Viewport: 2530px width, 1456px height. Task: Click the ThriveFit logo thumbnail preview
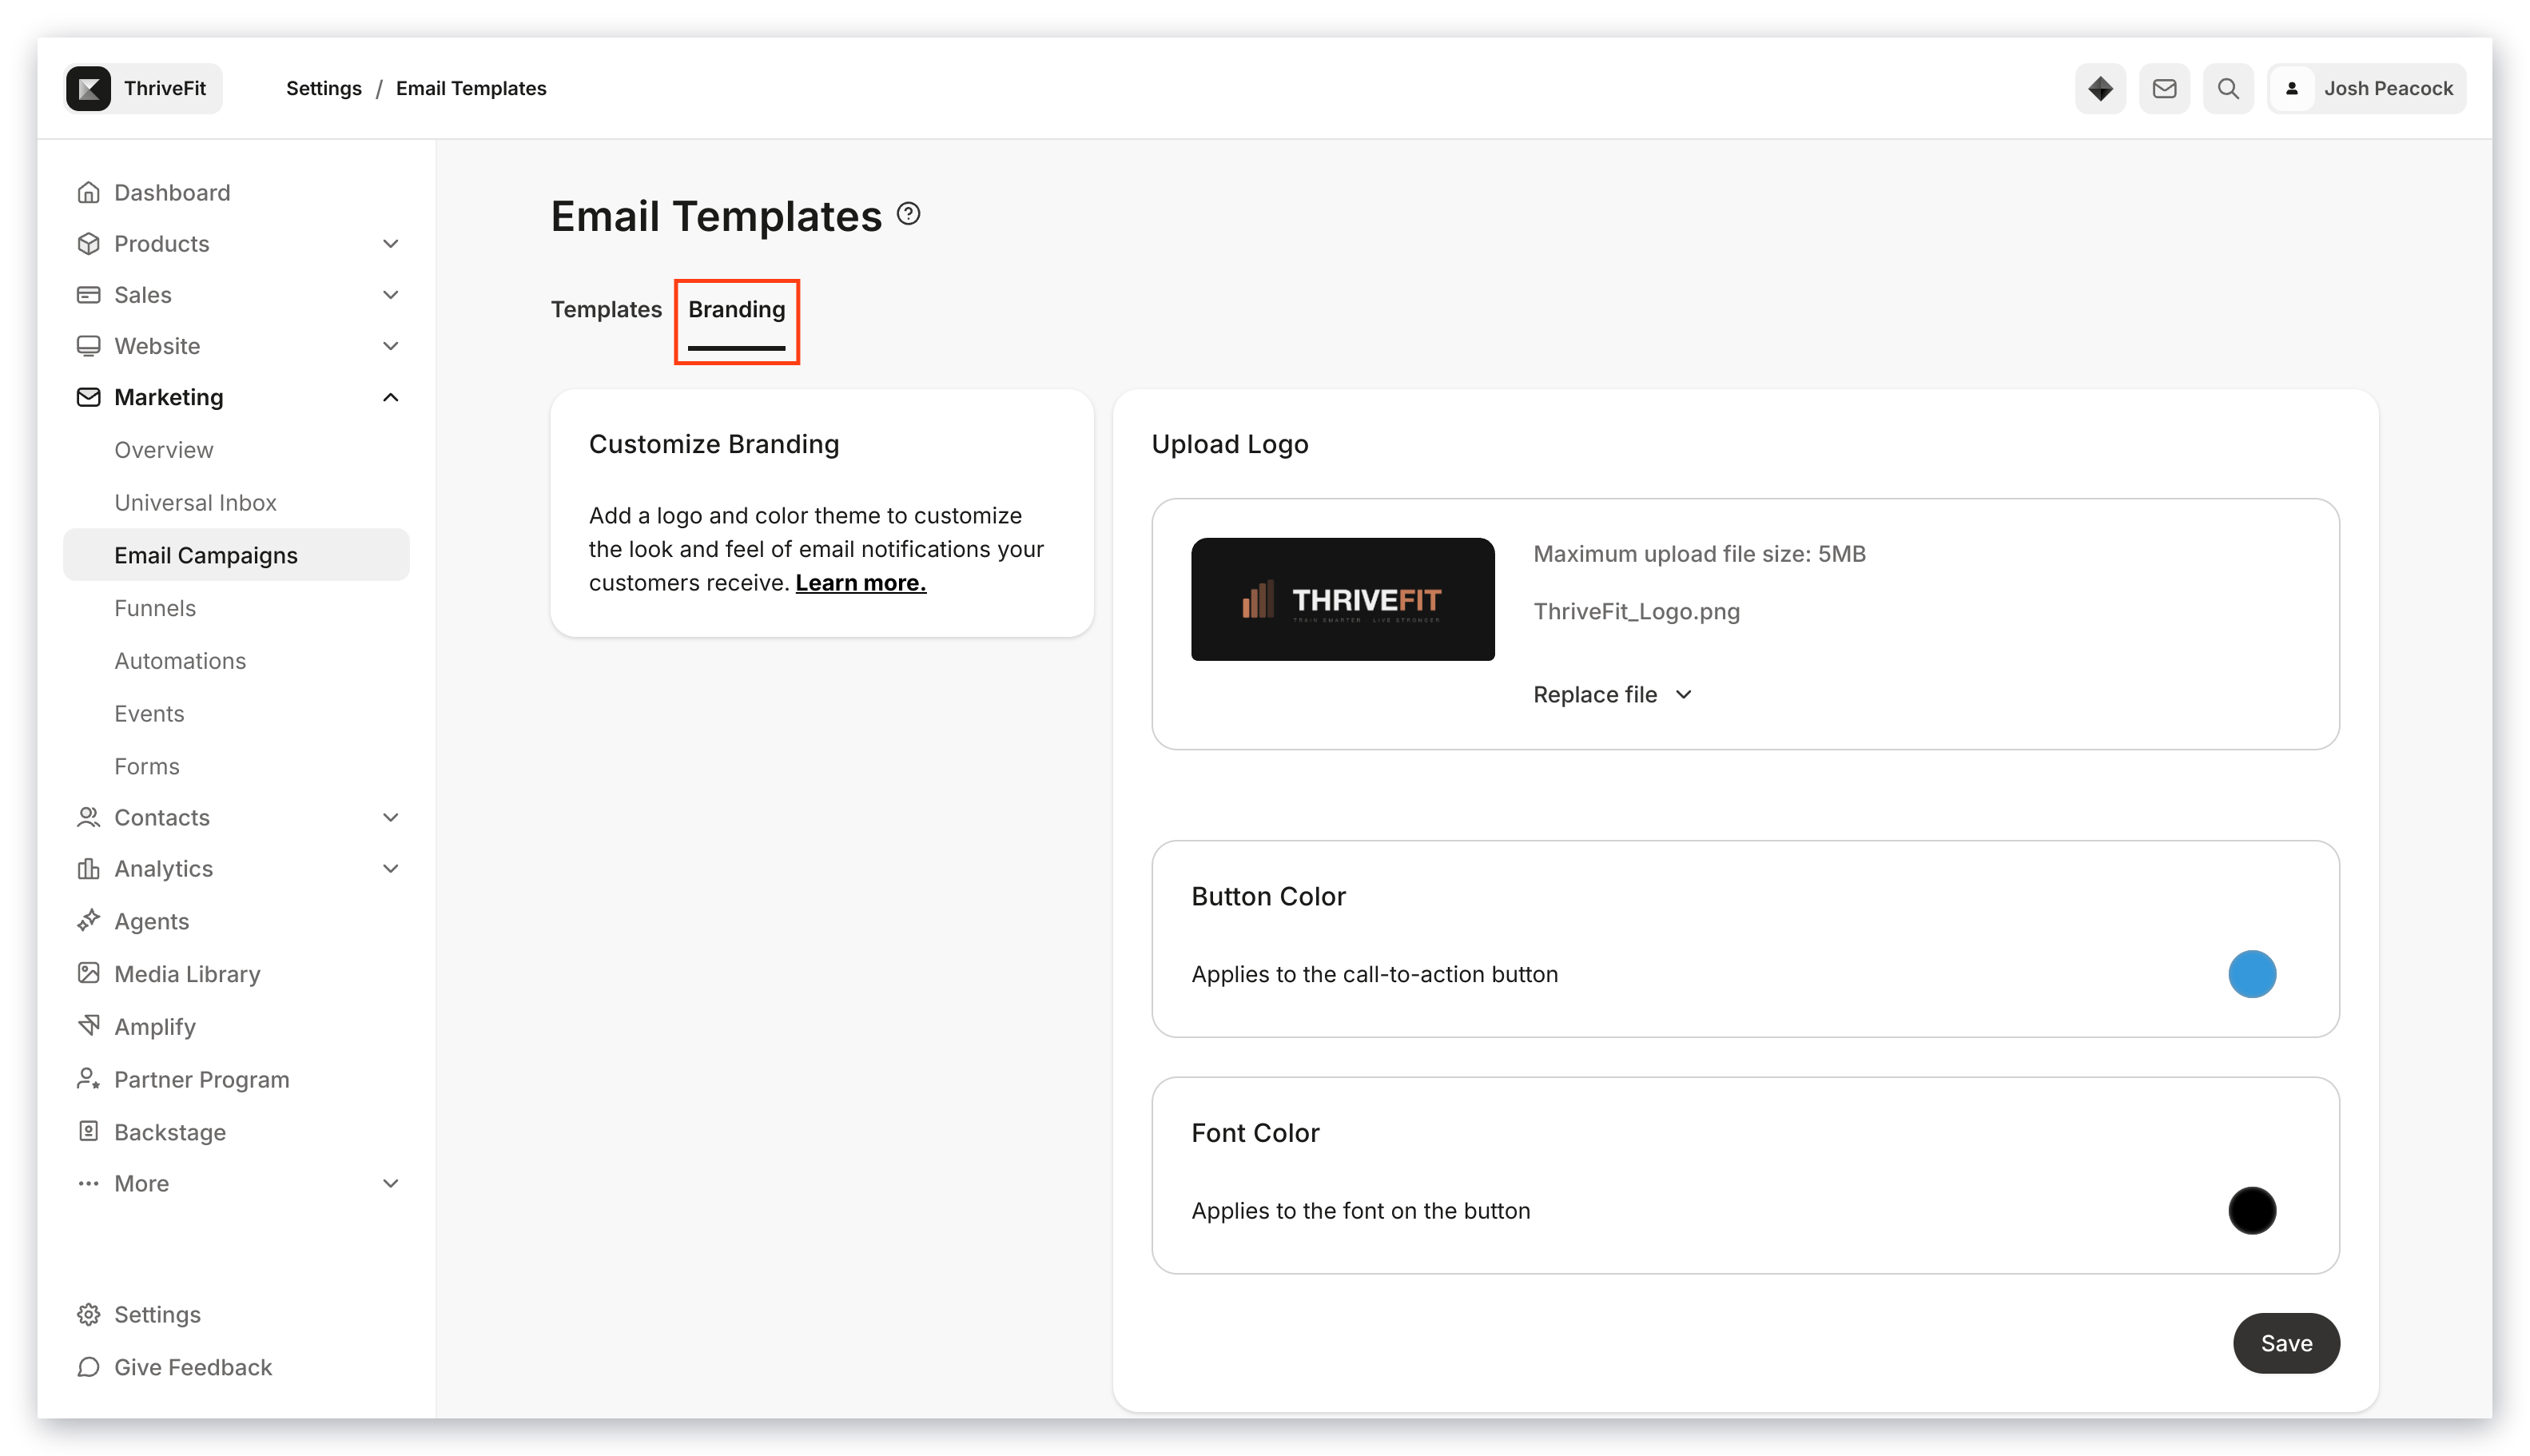coord(1342,598)
